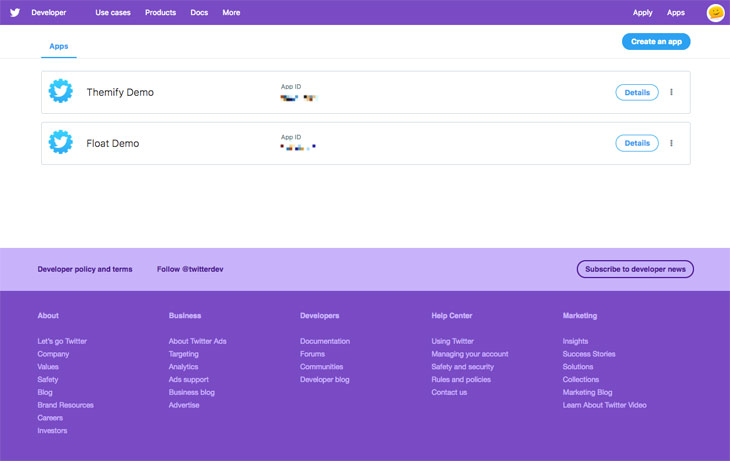Open Managing your account footer link
Image resolution: width=730 pixels, height=461 pixels.
tap(470, 354)
